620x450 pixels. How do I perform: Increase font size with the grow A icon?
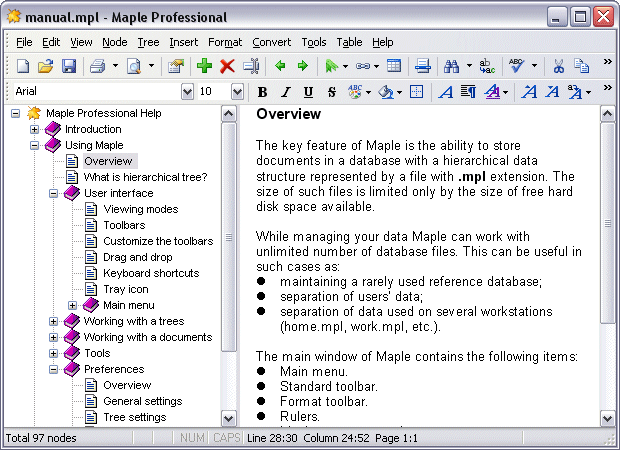(x=529, y=92)
